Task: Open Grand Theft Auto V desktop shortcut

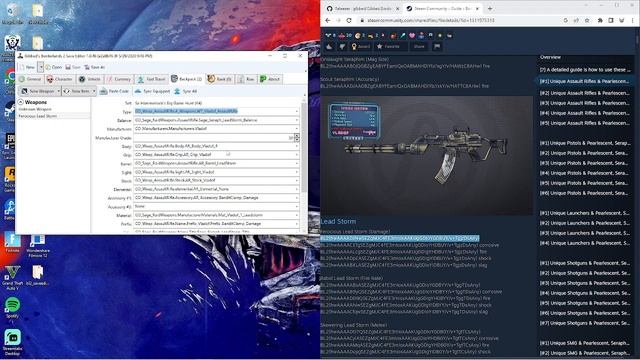Action: tap(12, 278)
